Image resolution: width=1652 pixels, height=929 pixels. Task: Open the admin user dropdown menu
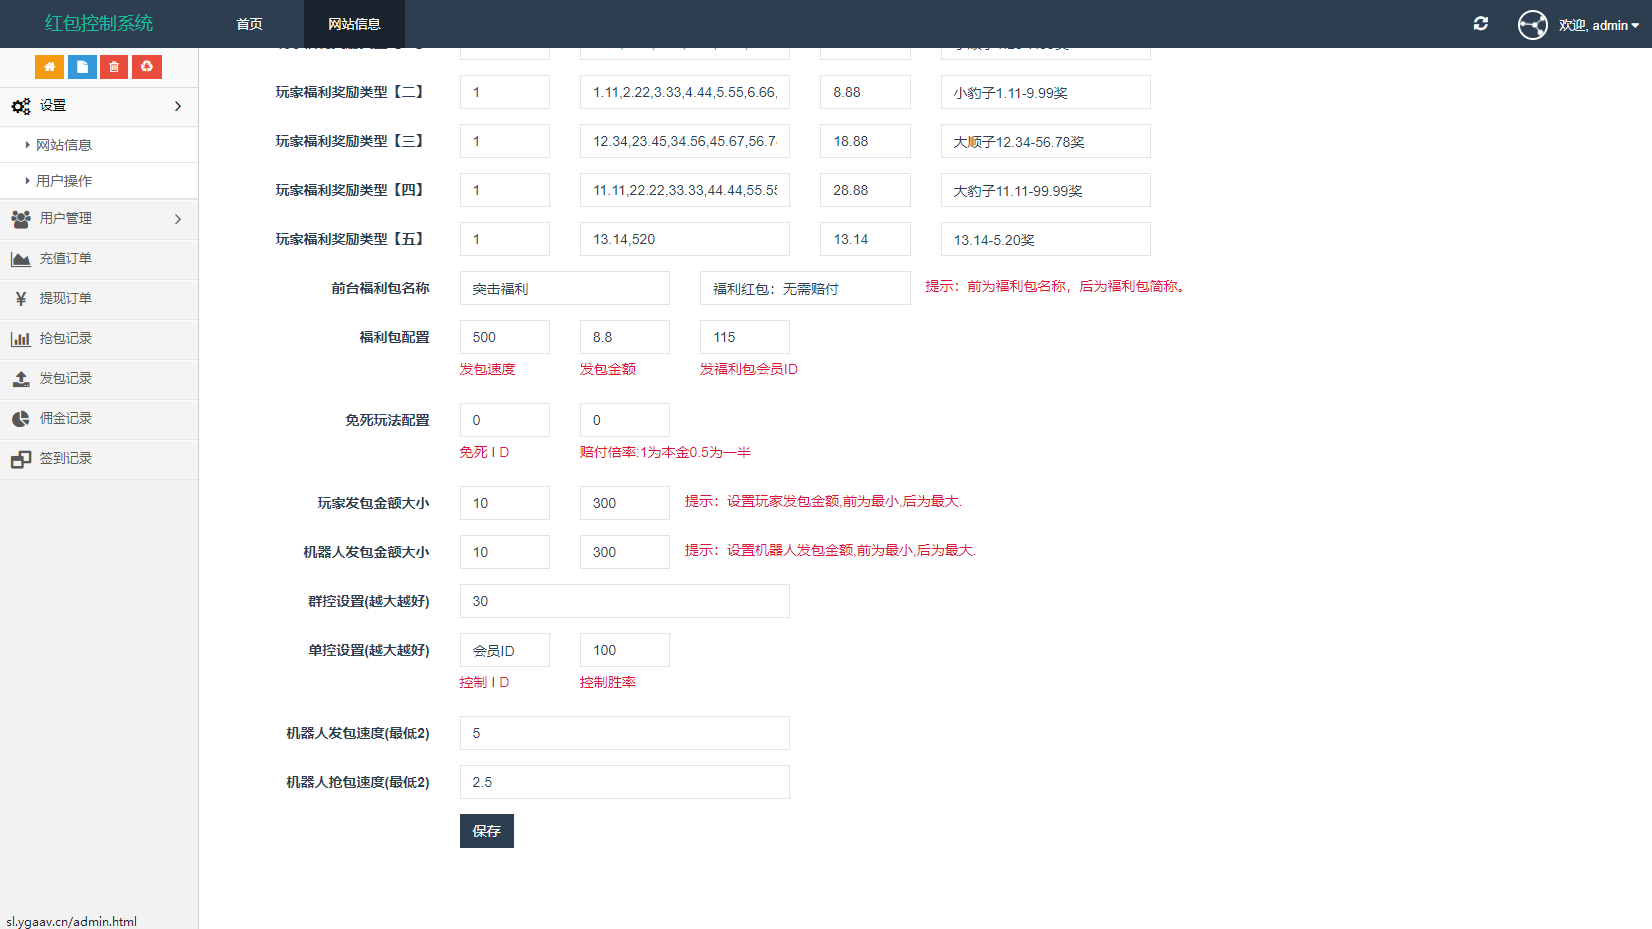1599,25
